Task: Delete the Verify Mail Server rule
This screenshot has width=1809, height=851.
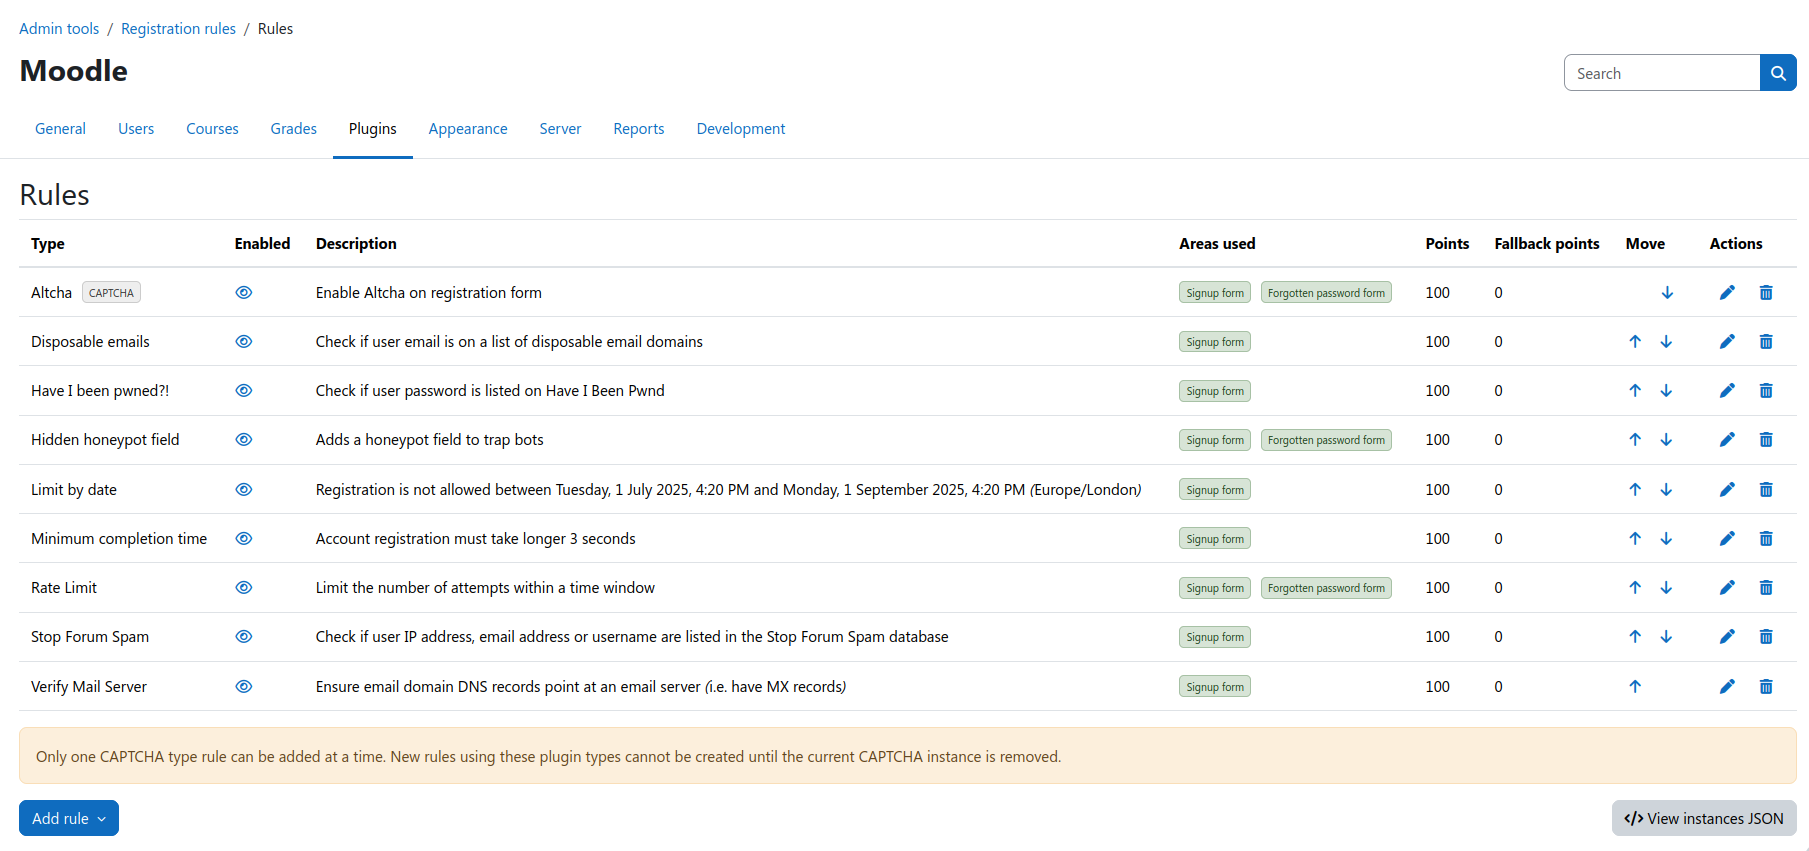Action: (x=1766, y=687)
